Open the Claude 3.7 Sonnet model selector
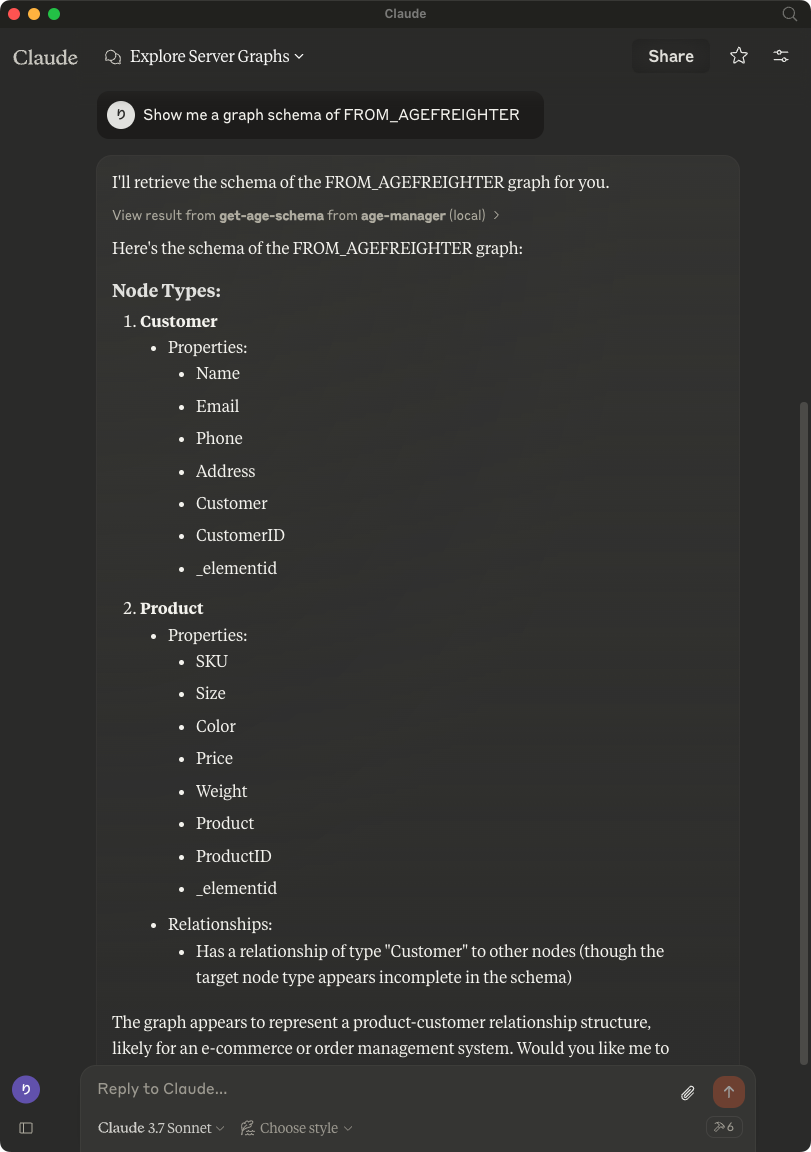811x1152 pixels. coord(160,1127)
